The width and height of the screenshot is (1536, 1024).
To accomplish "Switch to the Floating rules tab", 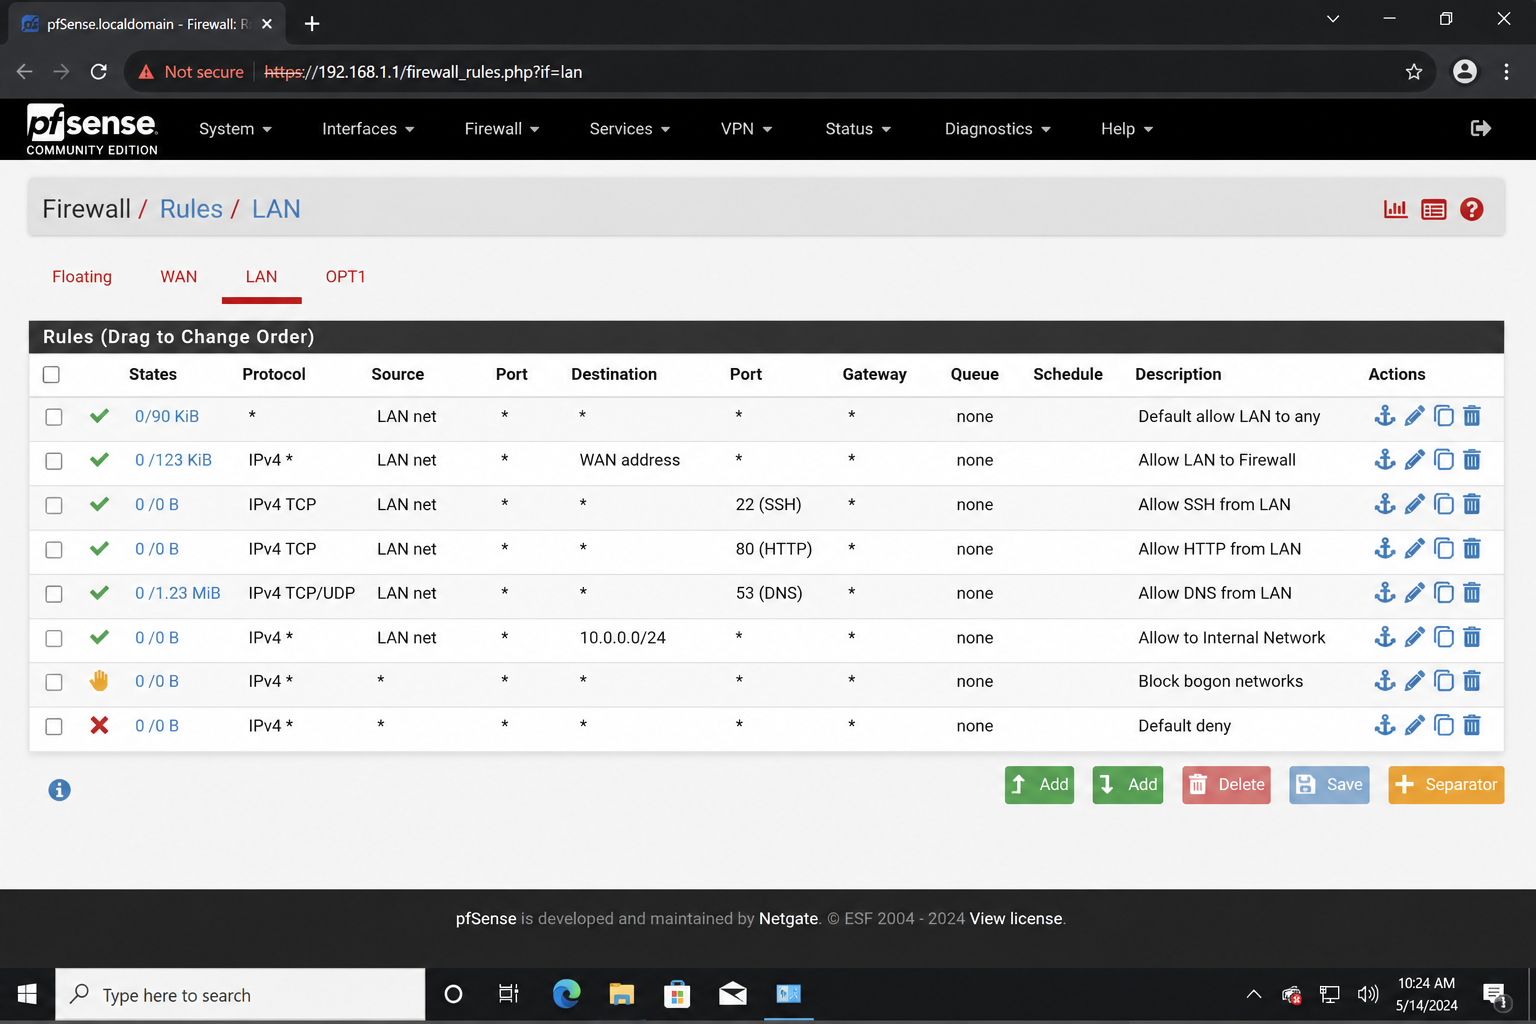I will [x=82, y=277].
